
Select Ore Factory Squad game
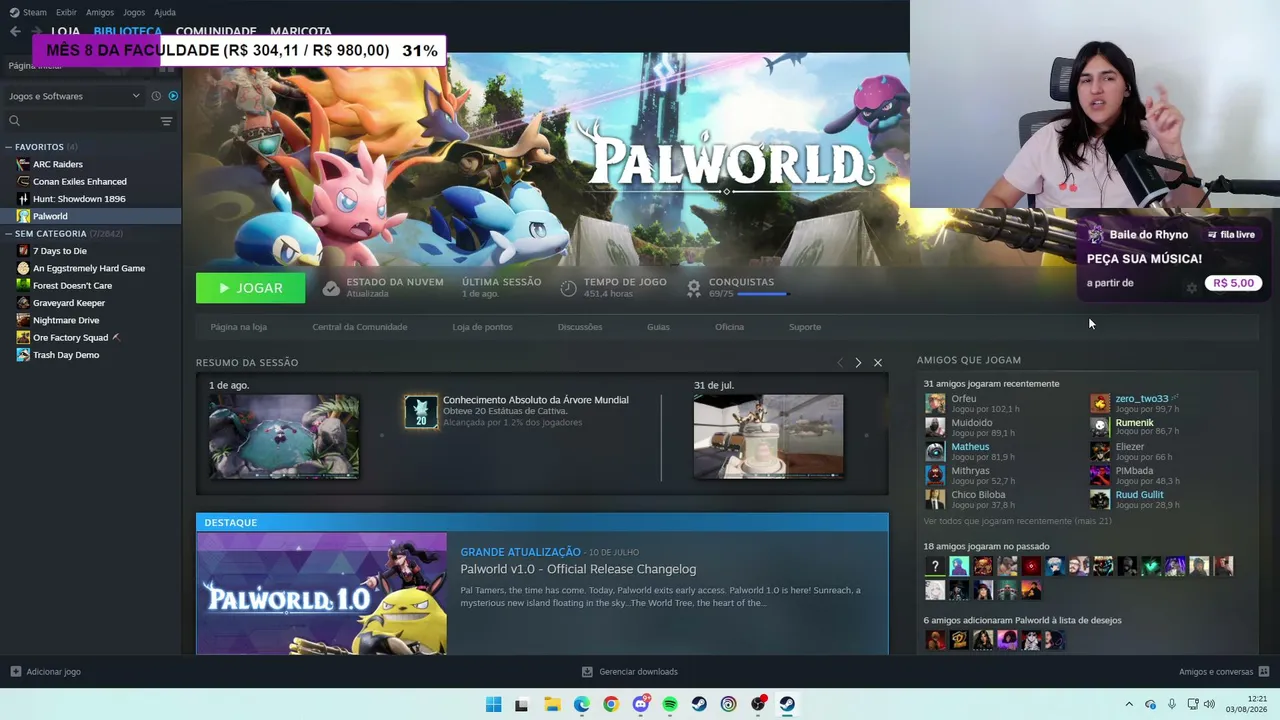(x=70, y=338)
